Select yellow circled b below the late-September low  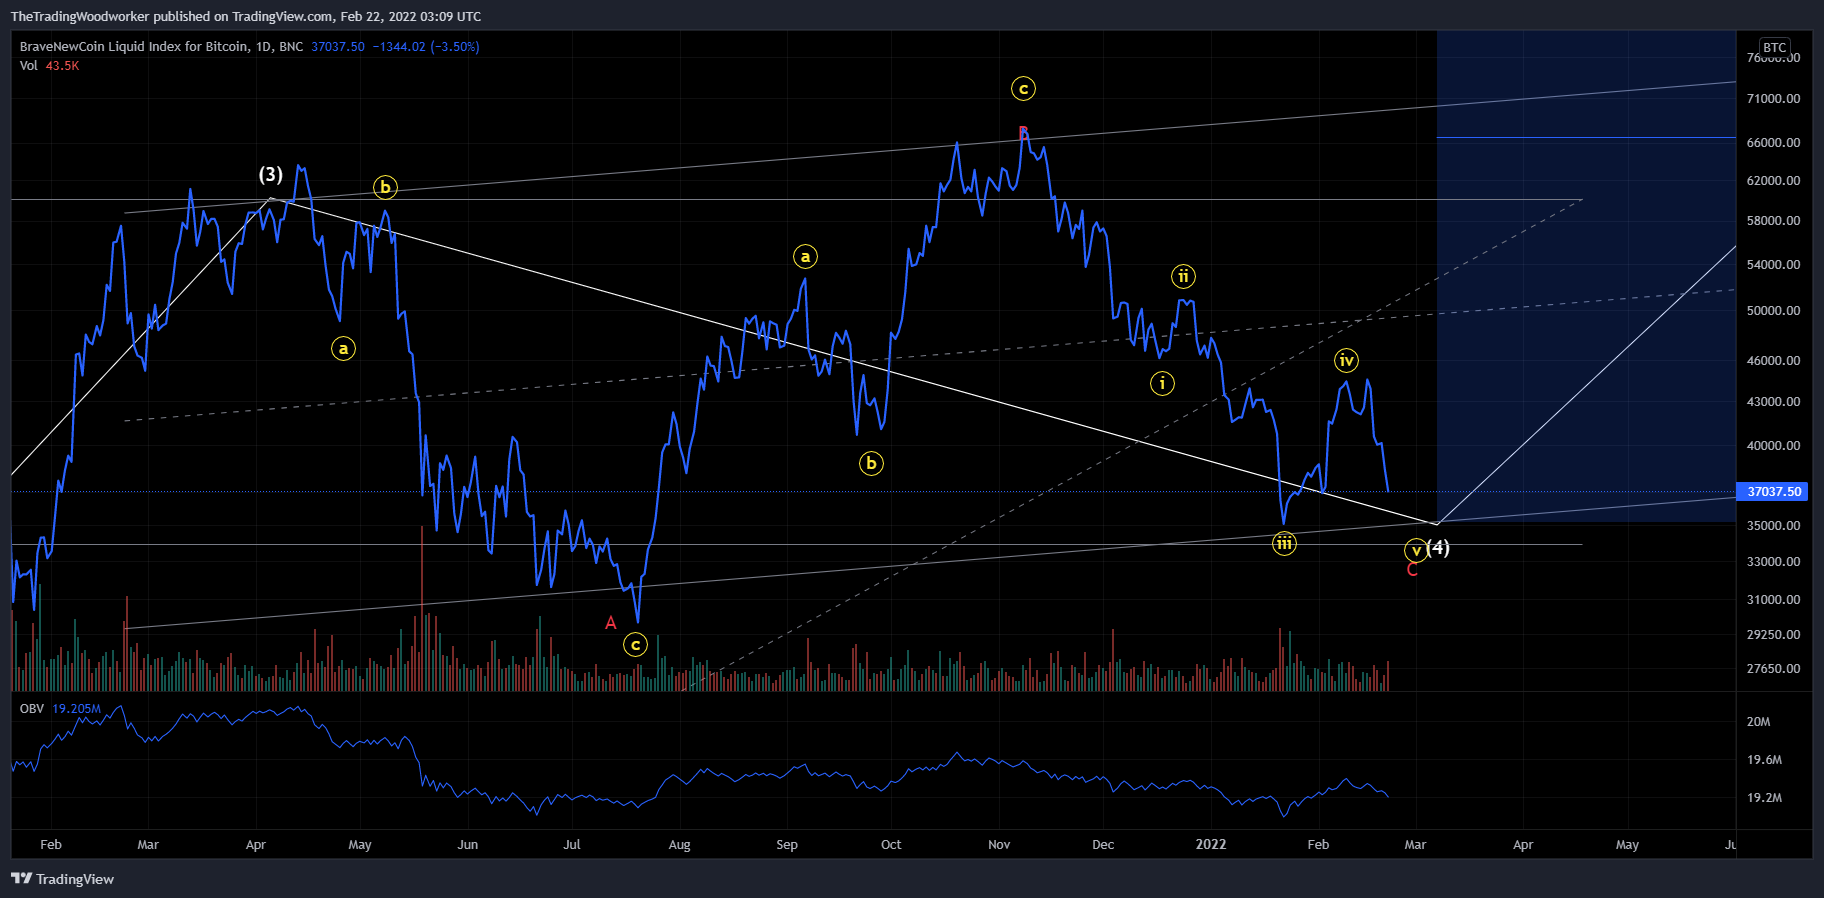871,463
